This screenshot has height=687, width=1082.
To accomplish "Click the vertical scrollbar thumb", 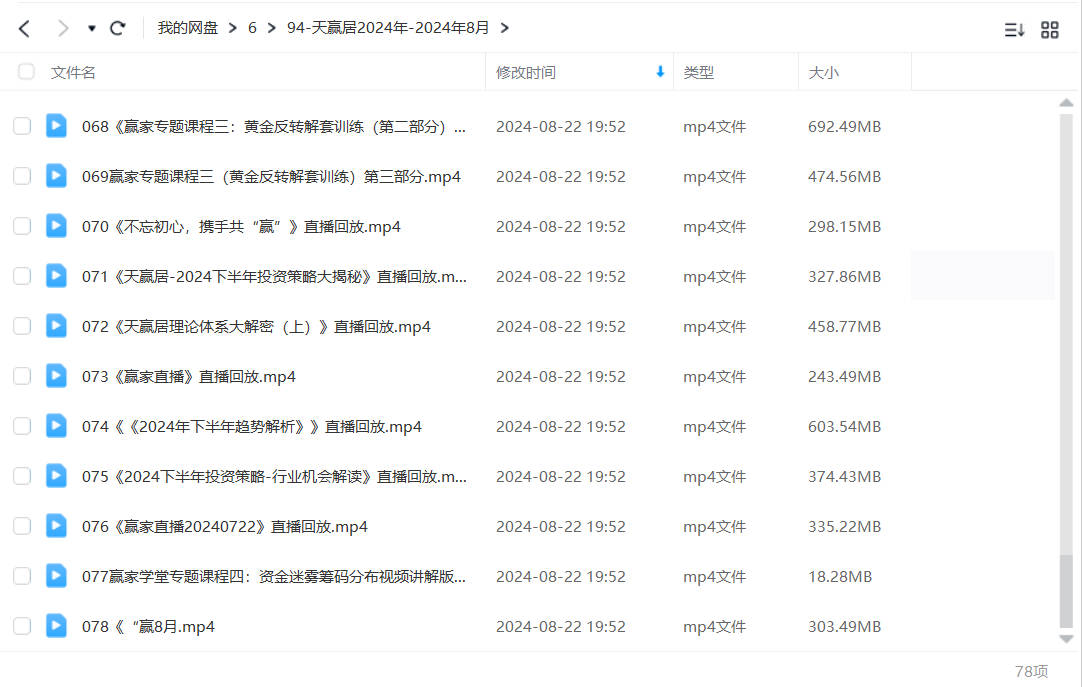I will [x=1066, y=590].
